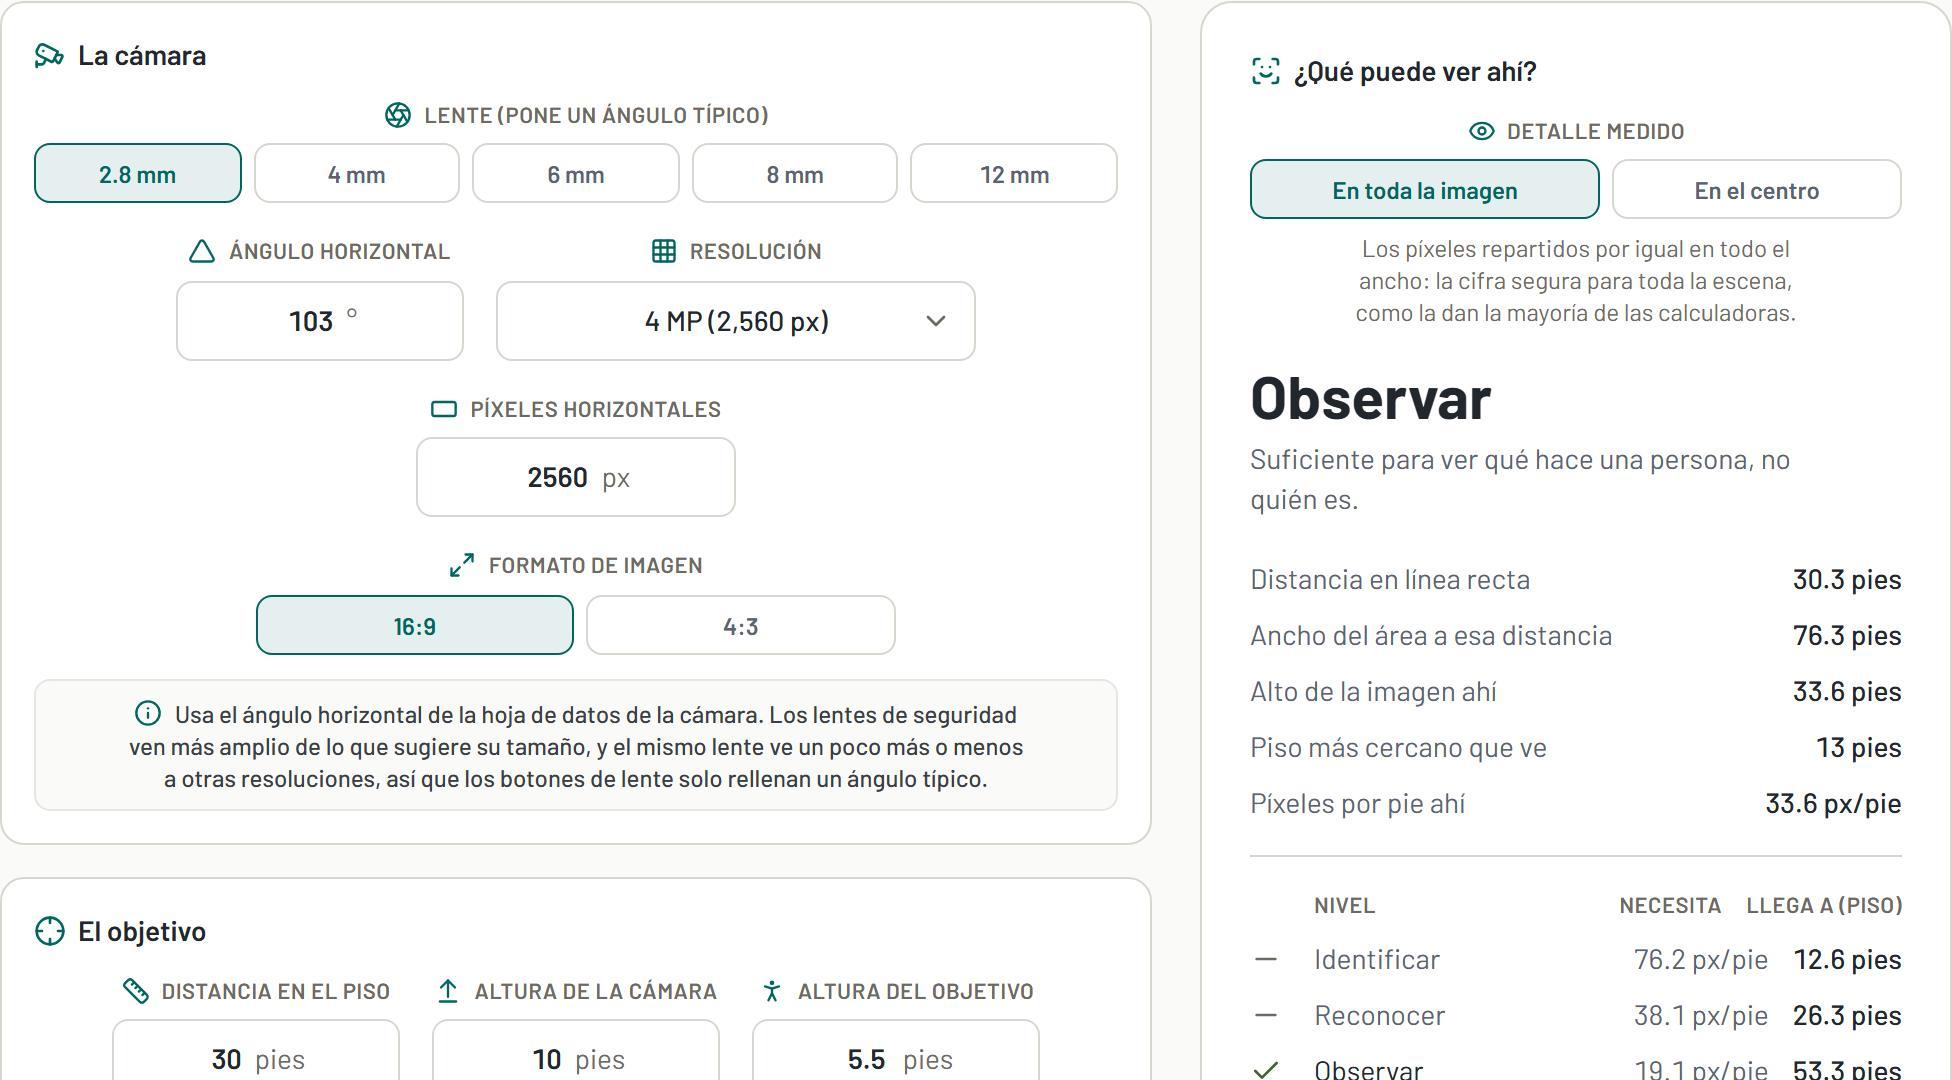Click the face-scan icon by ¿Qué puede ver ahí?

tap(1266, 71)
